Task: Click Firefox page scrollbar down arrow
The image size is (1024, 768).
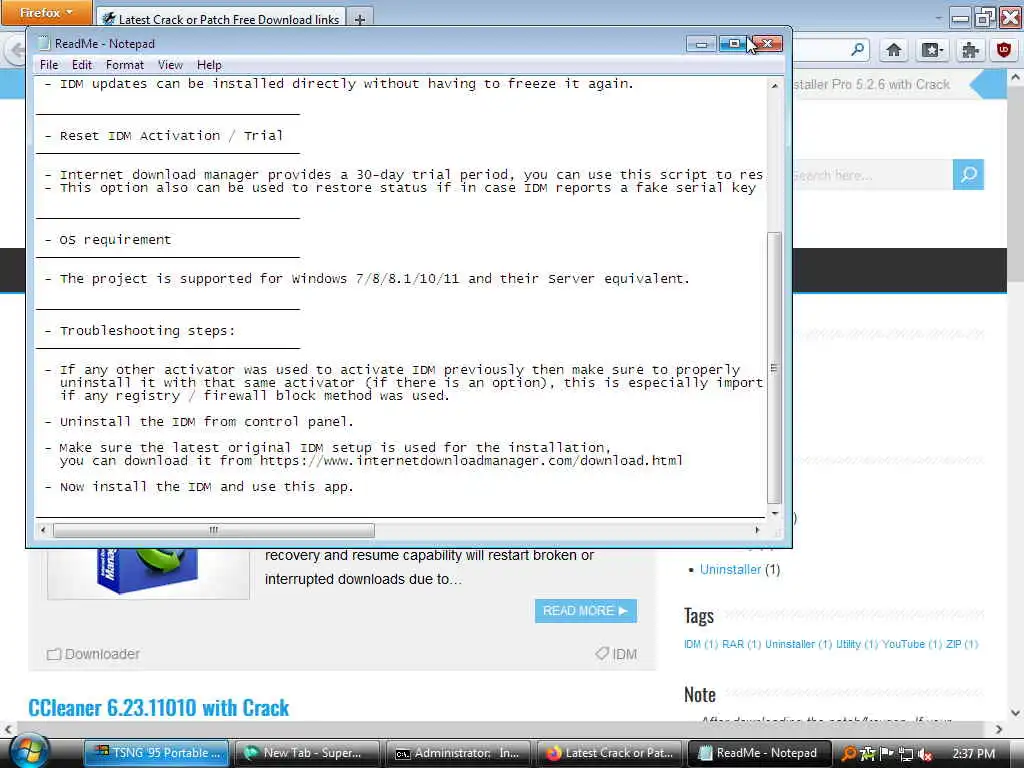Action: click(x=1015, y=712)
